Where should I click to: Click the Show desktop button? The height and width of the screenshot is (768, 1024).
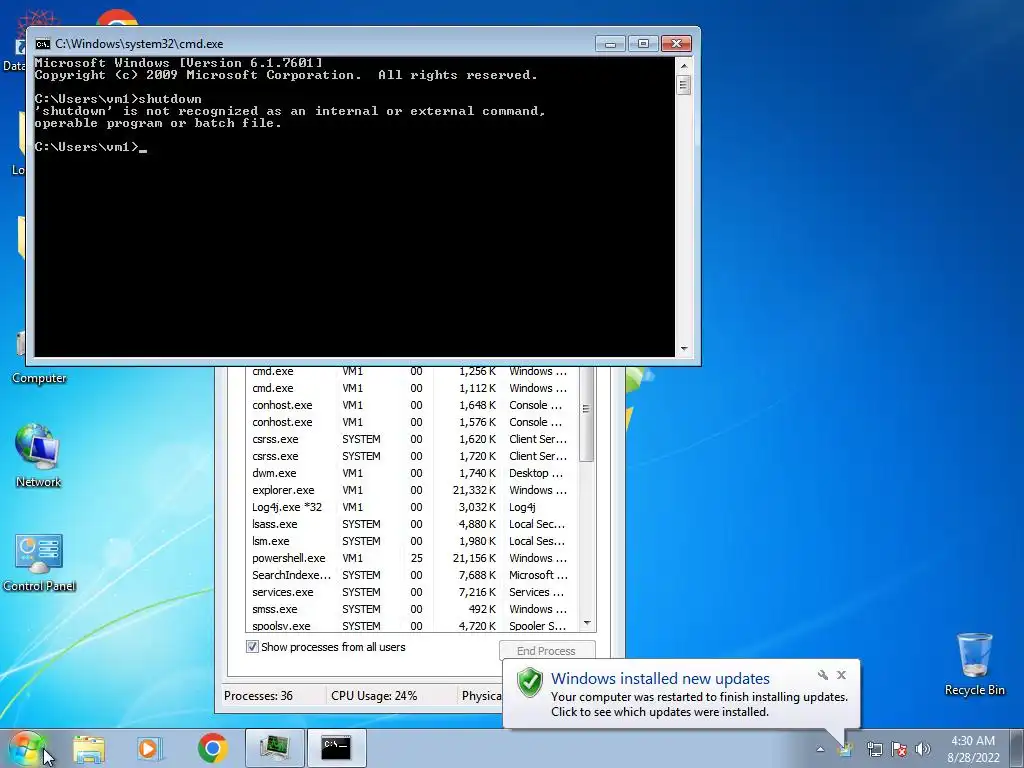click(x=1017, y=748)
